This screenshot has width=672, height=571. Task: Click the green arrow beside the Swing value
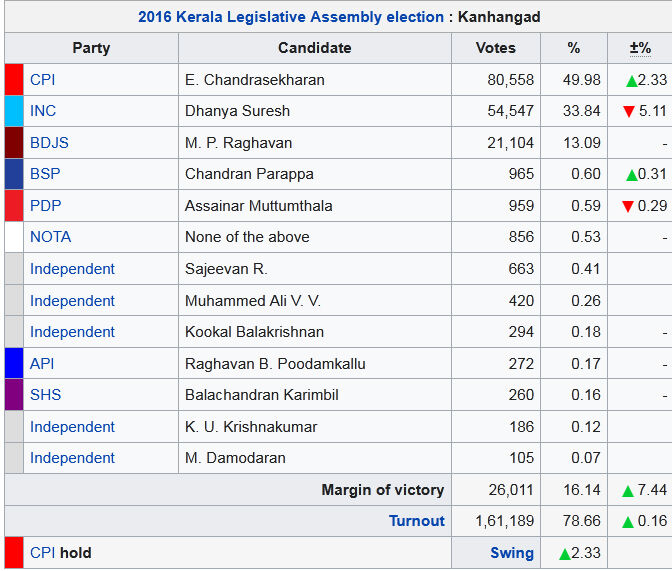[564, 553]
